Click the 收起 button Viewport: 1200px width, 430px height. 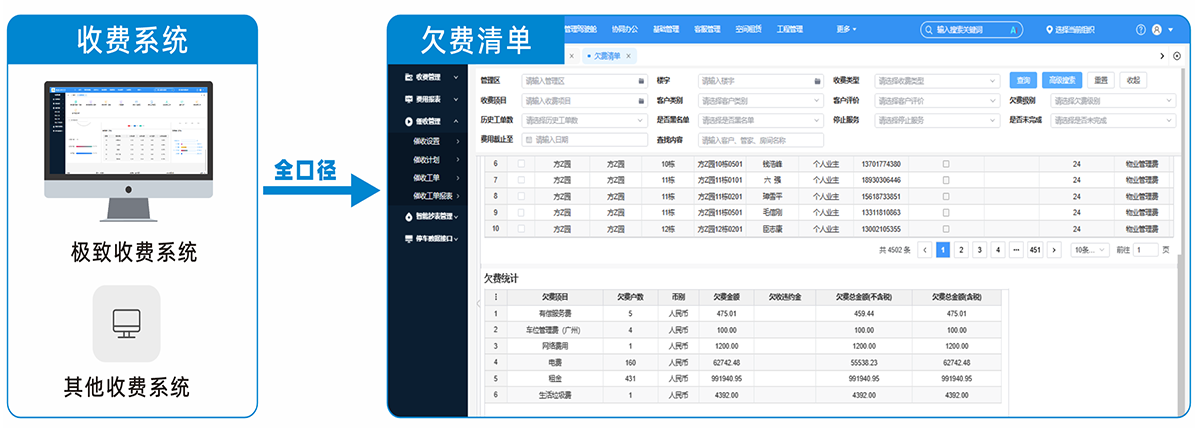tap(1132, 80)
